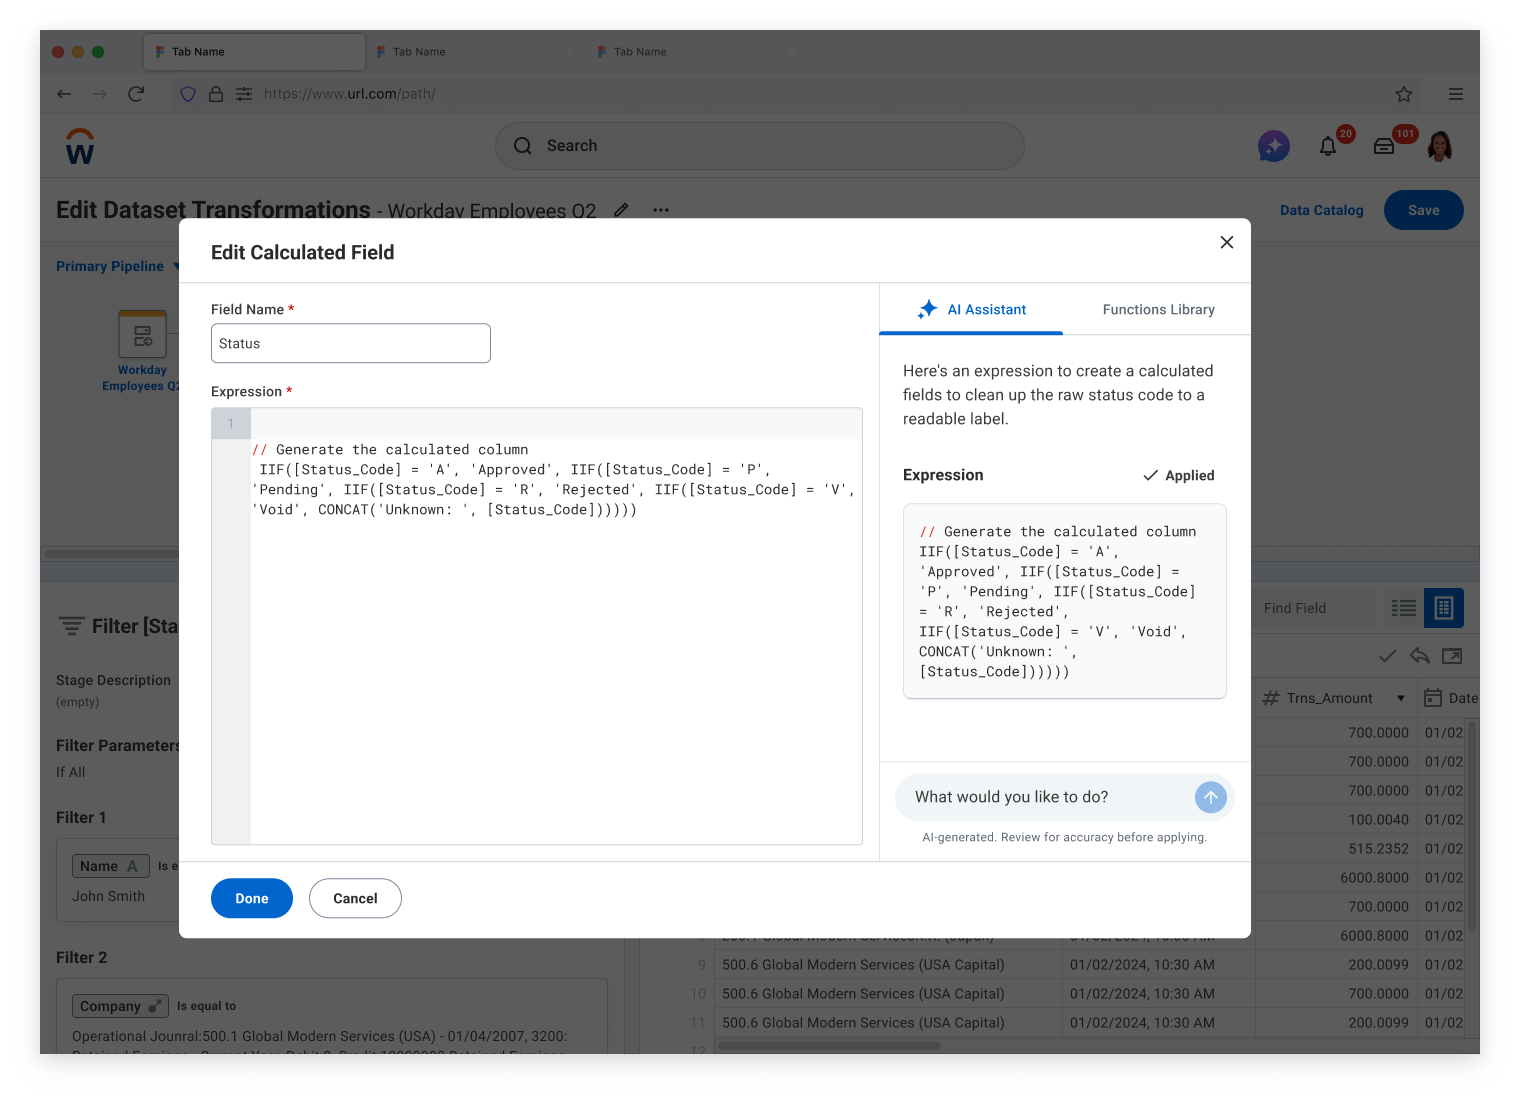Click the top Search bar

click(x=760, y=146)
